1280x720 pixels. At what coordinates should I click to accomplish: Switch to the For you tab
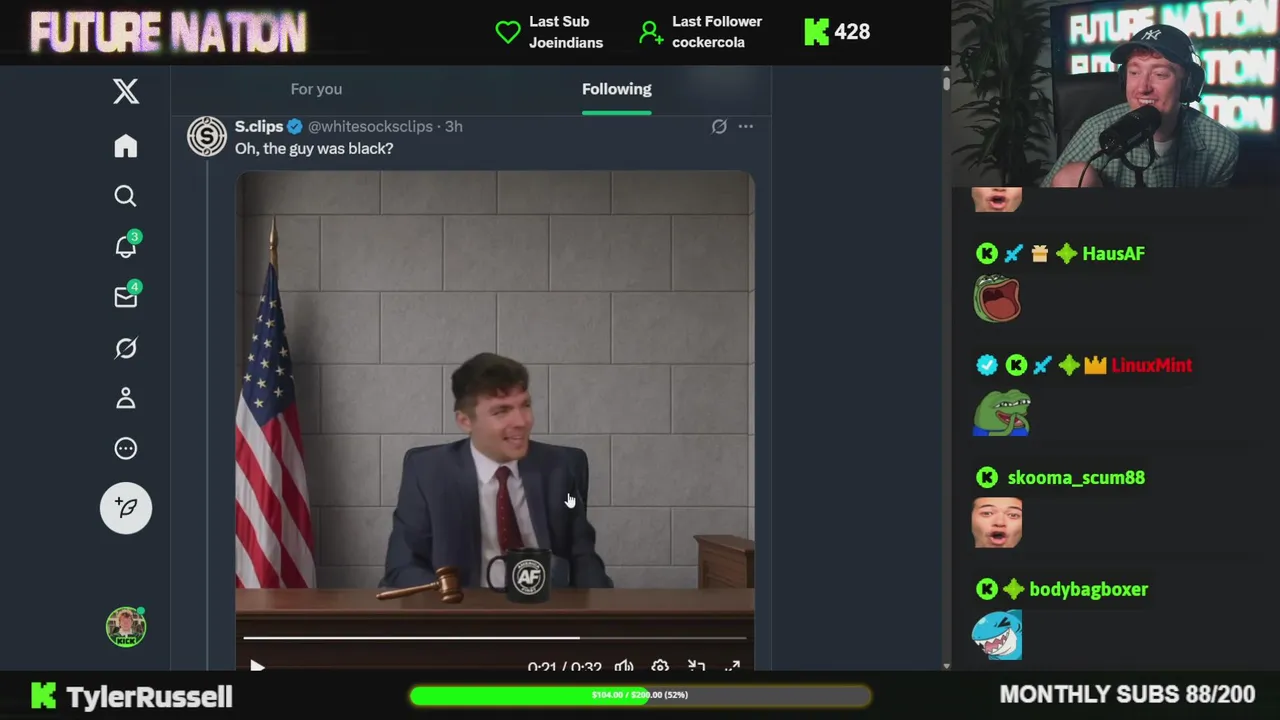point(316,89)
